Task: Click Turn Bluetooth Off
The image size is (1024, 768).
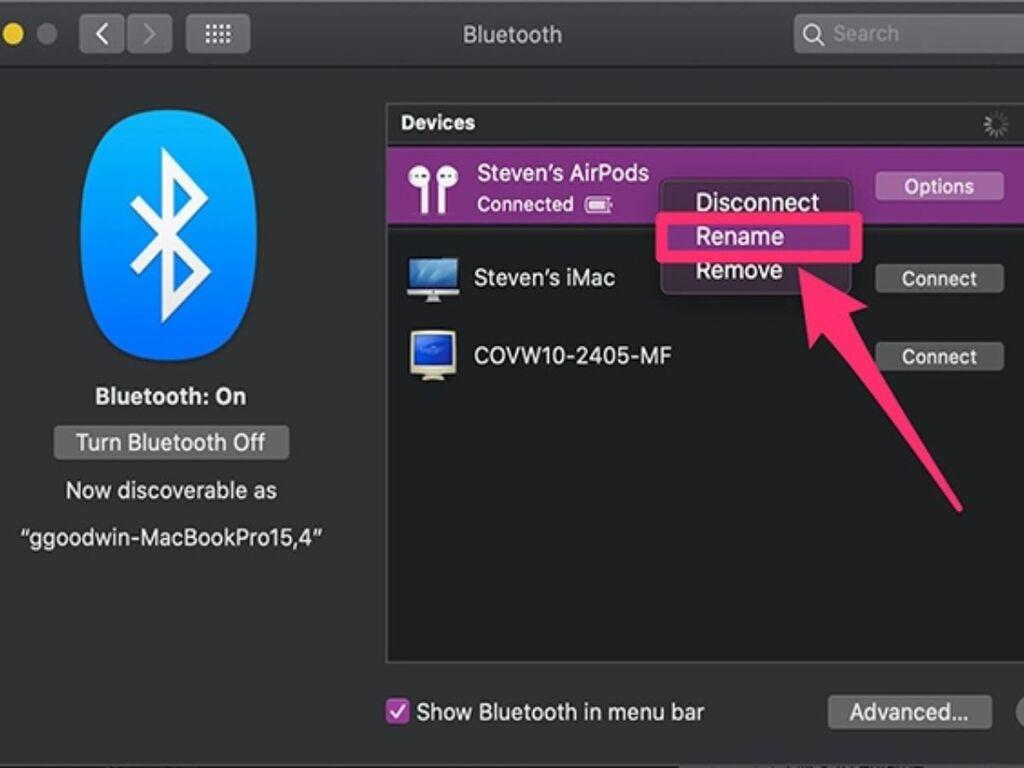Action: (170, 442)
